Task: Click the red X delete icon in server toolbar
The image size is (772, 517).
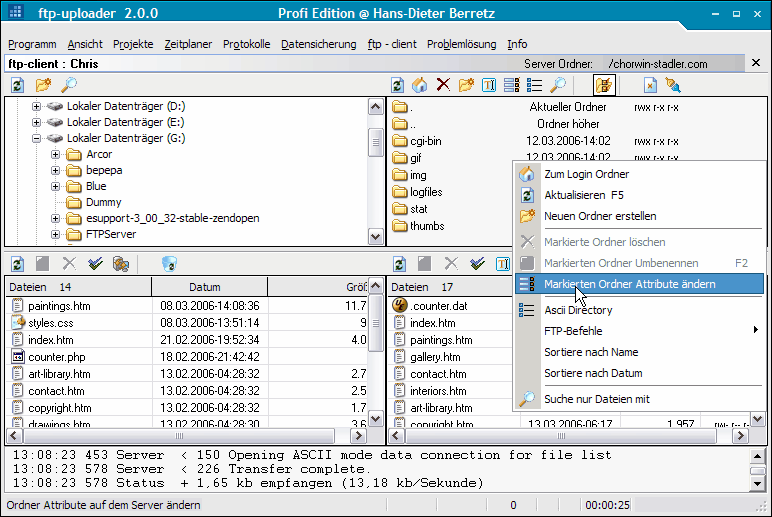Action: pos(443,86)
